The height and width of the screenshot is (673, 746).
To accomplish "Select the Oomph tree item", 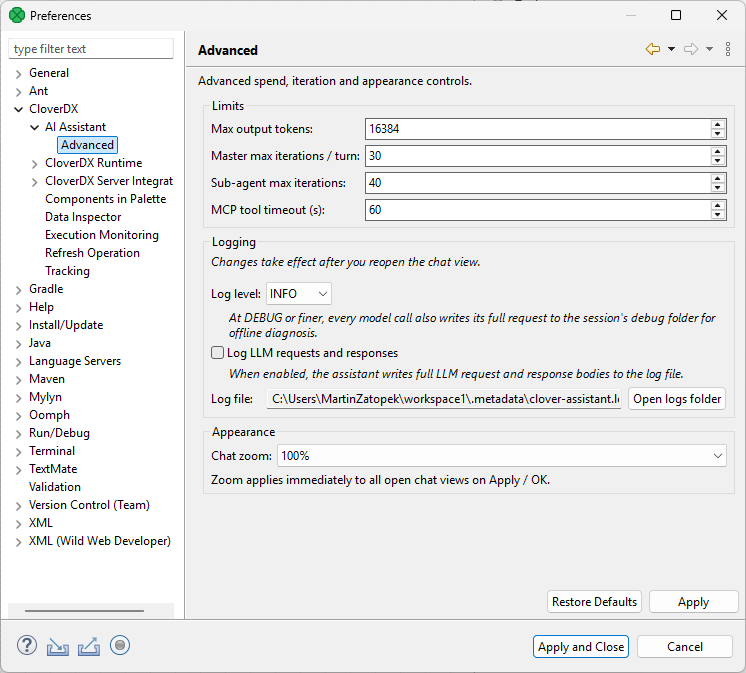I will [49, 415].
